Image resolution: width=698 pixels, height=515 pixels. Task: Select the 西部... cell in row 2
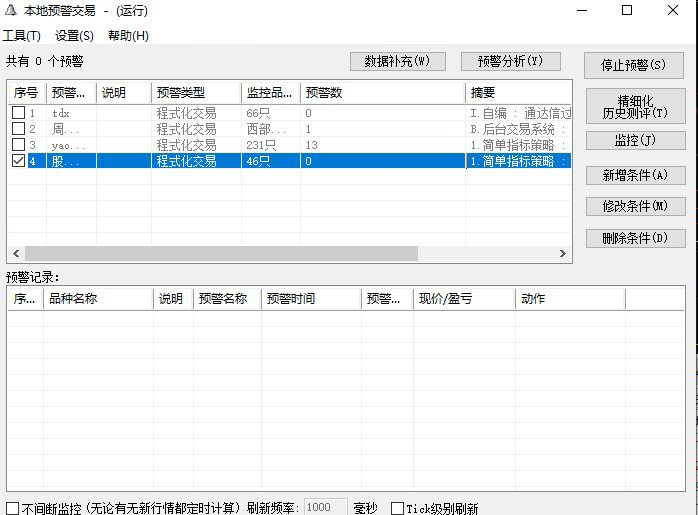click(271, 129)
